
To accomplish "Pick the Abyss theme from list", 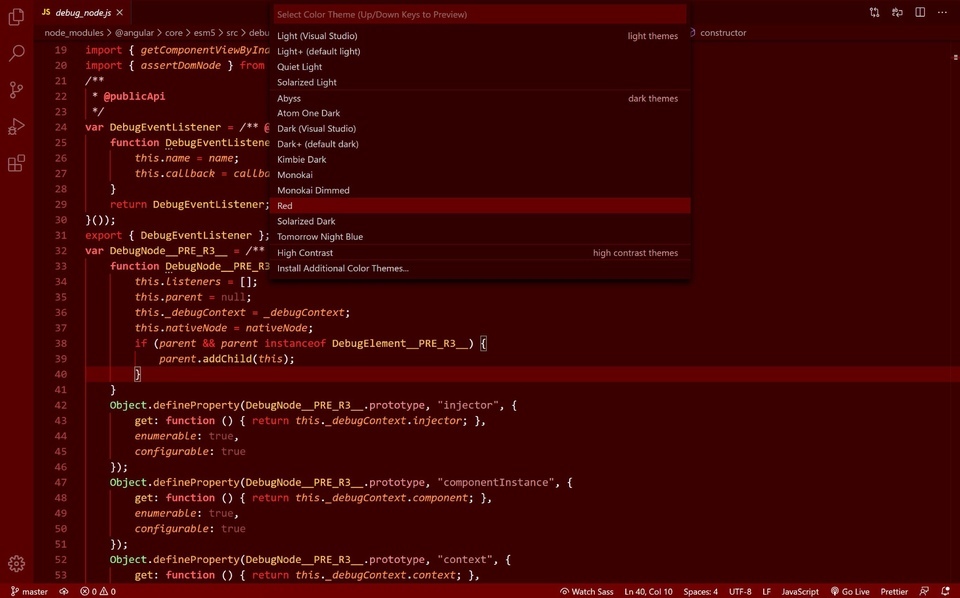I will point(289,98).
